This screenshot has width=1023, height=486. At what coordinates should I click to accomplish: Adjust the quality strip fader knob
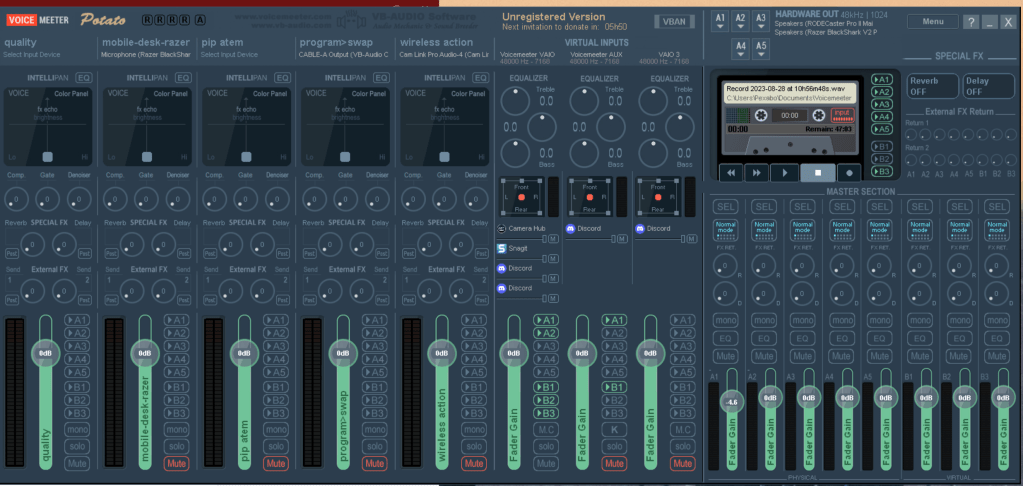tap(45, 353)
